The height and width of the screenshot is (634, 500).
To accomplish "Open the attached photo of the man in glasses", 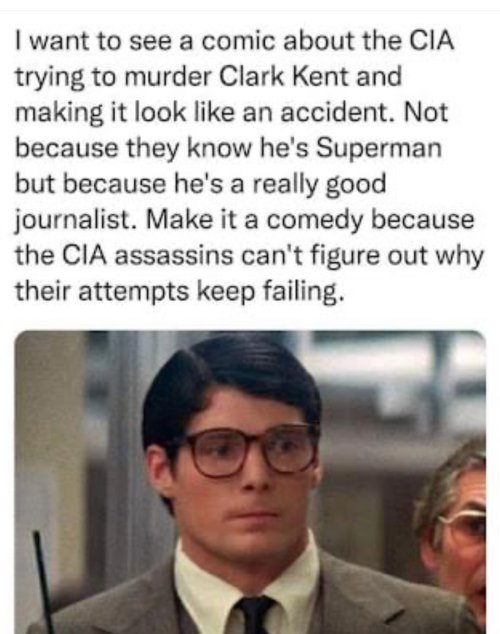I will click(250, 482).
